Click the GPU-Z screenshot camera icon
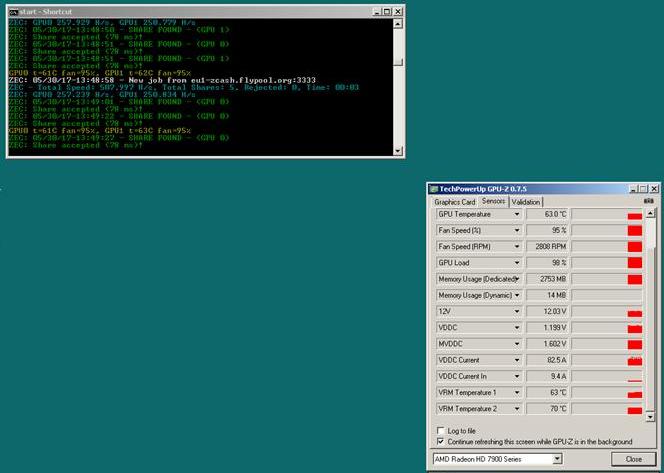Image resolution: width=664 pixels, height=473 pixels. pyautogui.click(x=648, y=201)
